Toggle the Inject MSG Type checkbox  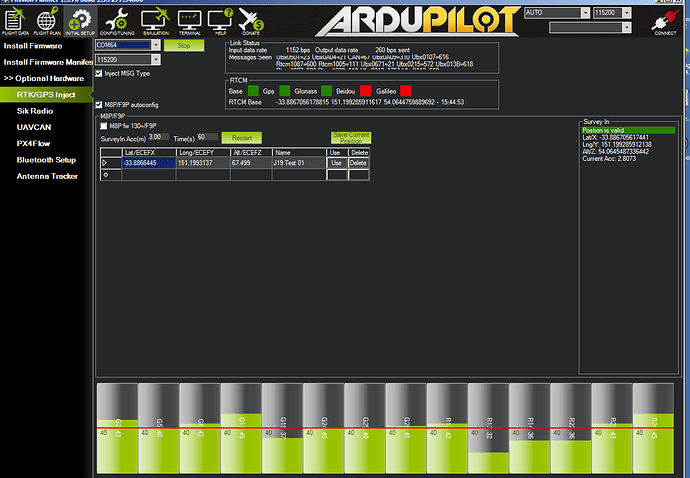pyautogui.click(x=98, y=73)
